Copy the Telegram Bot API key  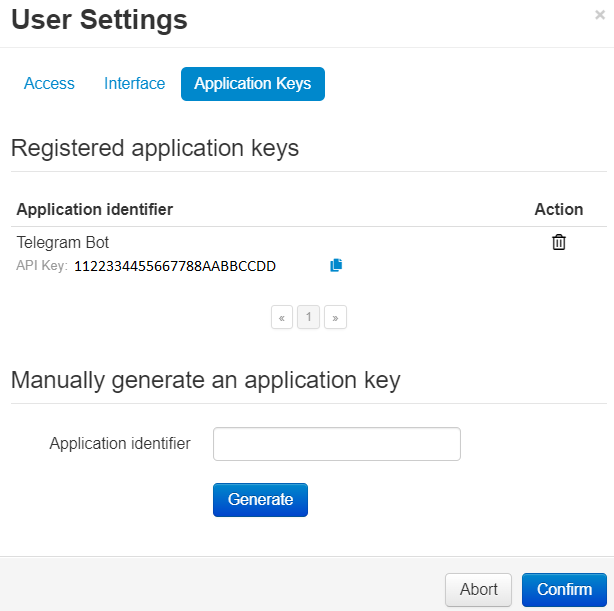tap(336, 265)
